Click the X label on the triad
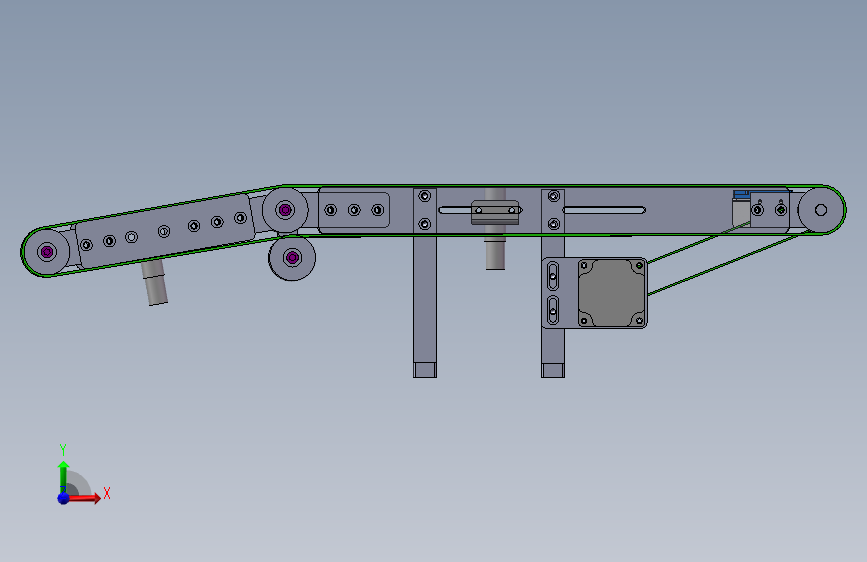The width and height of the screenshot is (867, 562). click(x=107, y=493)
